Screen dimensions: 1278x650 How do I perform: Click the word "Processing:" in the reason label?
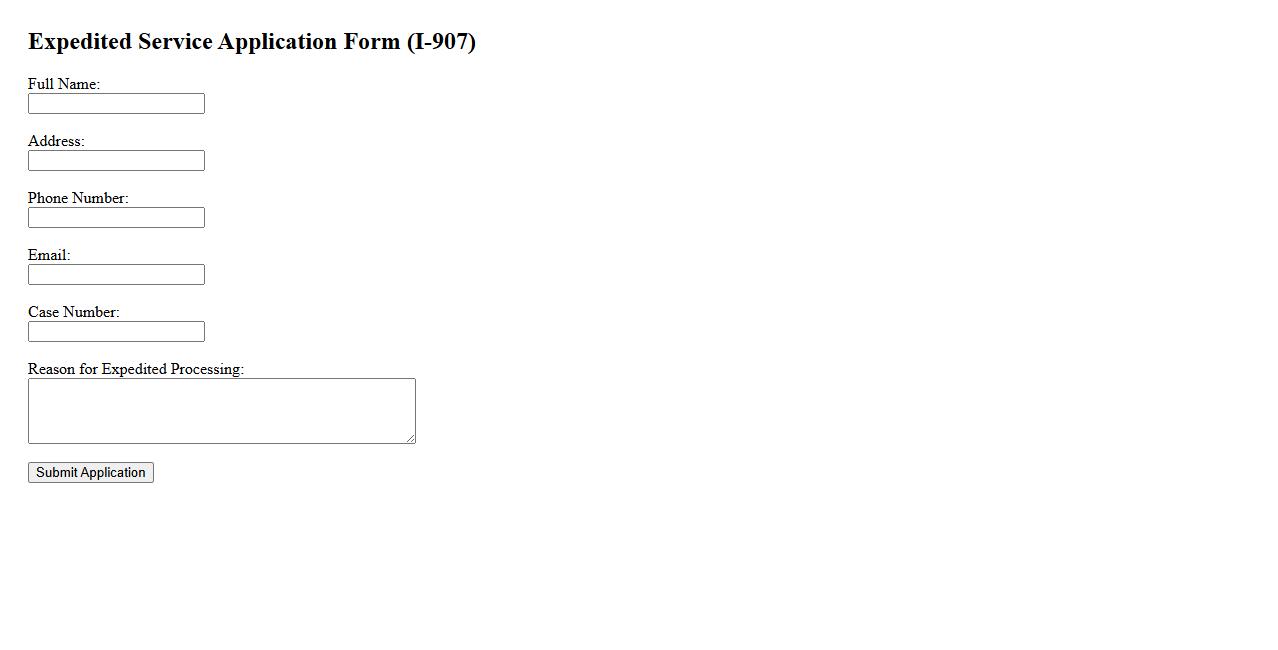(x=207, y=369)
